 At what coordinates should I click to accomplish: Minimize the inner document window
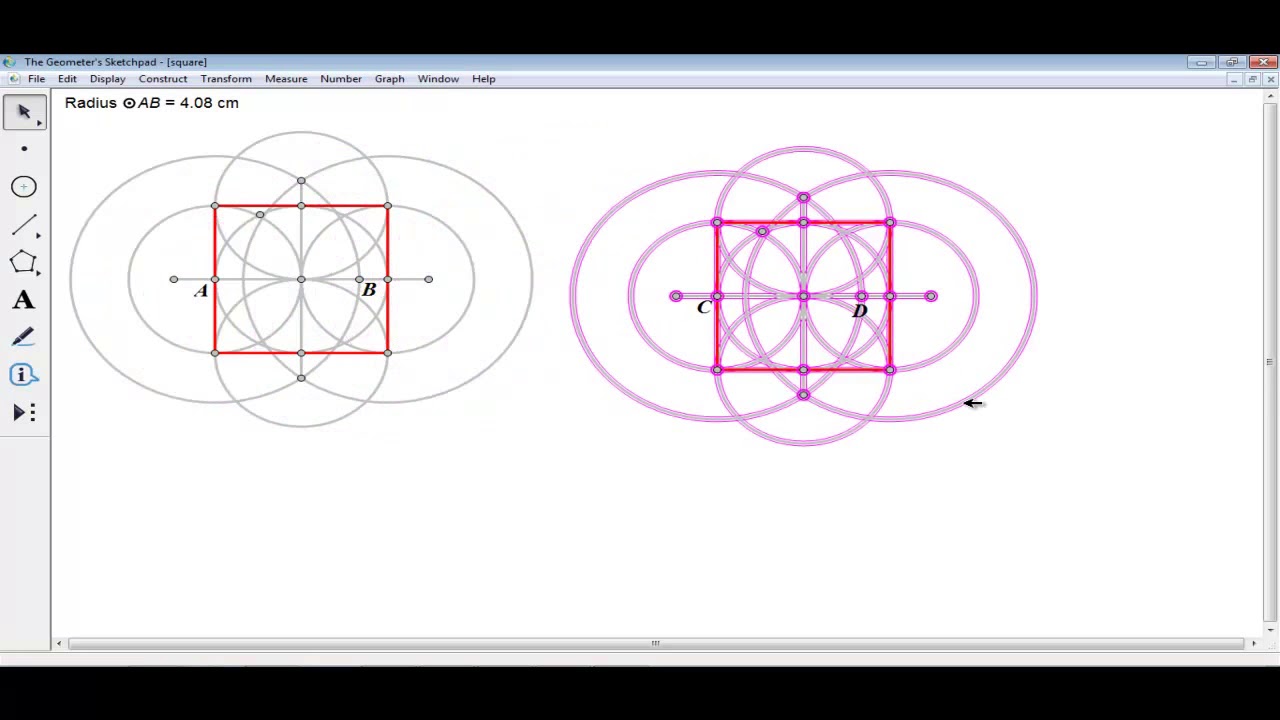tap(1234, 79)
